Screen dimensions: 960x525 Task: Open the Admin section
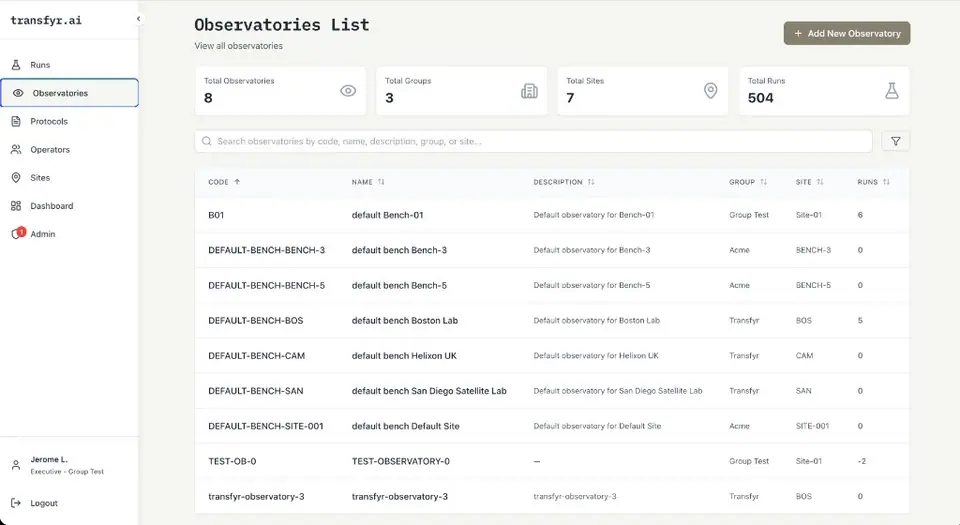(69, 234)
